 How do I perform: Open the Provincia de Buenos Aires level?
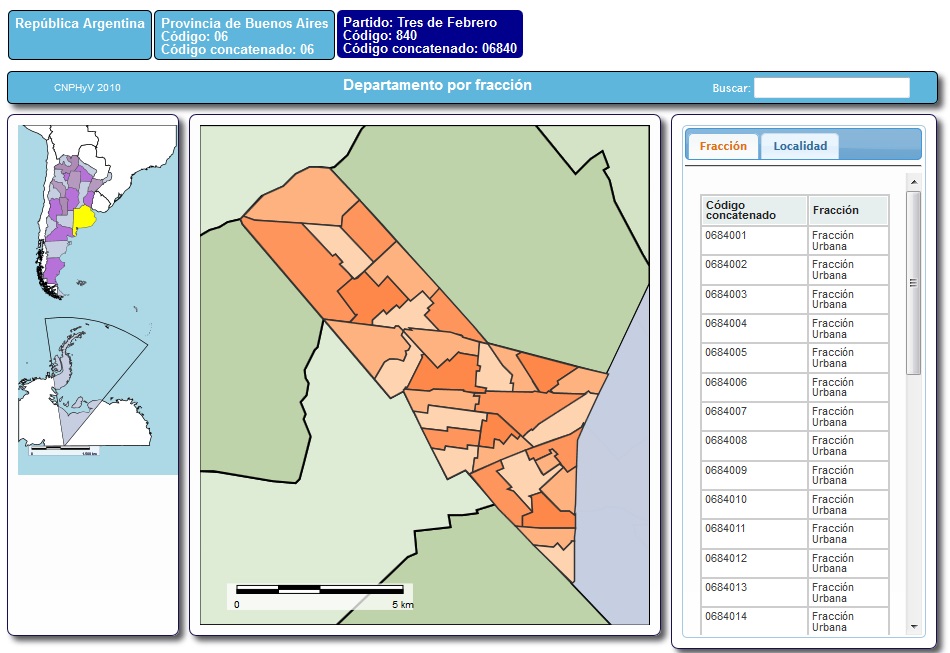point(244,35)
